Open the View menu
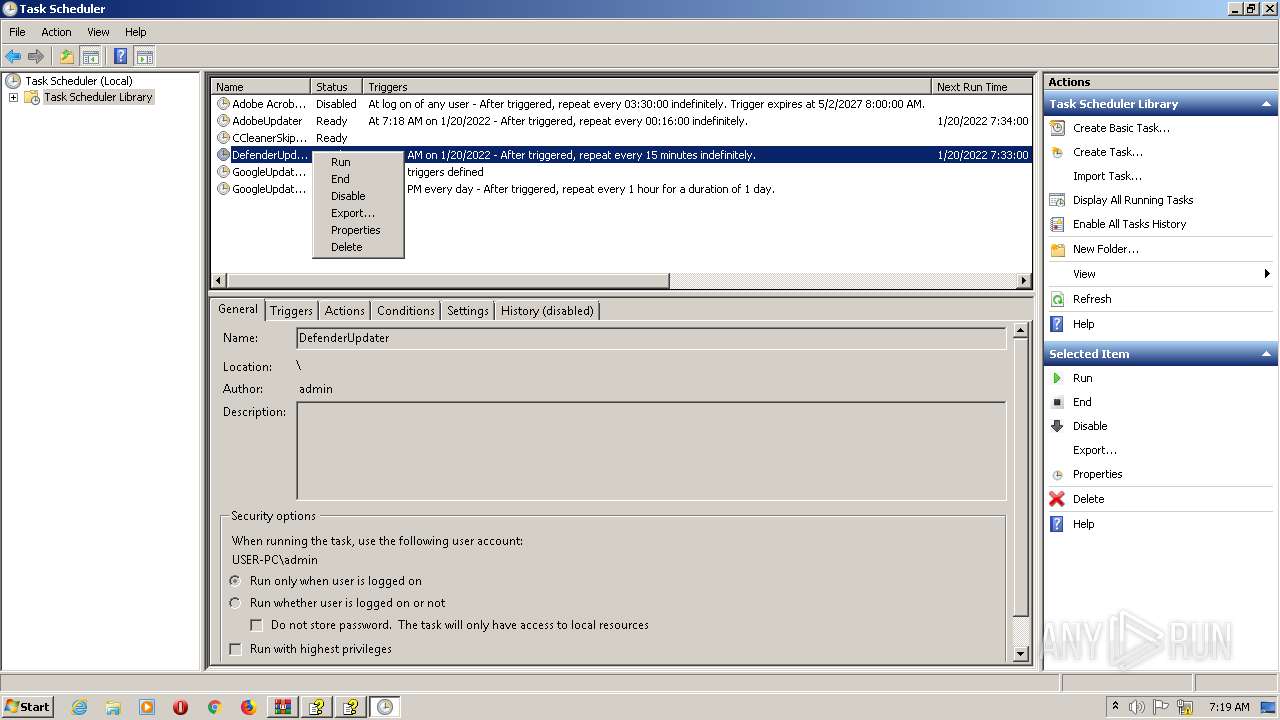This screenshot has height=720, width=1280. 98,32
